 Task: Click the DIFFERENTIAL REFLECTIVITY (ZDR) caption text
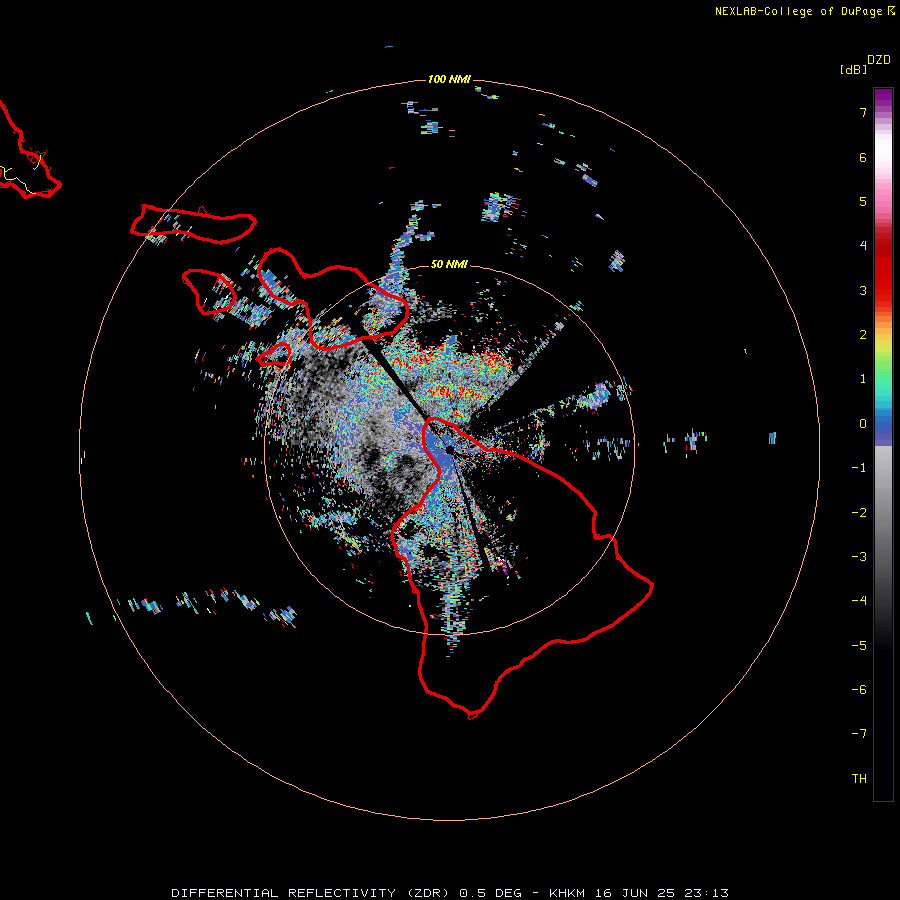[x=312, y=893]
